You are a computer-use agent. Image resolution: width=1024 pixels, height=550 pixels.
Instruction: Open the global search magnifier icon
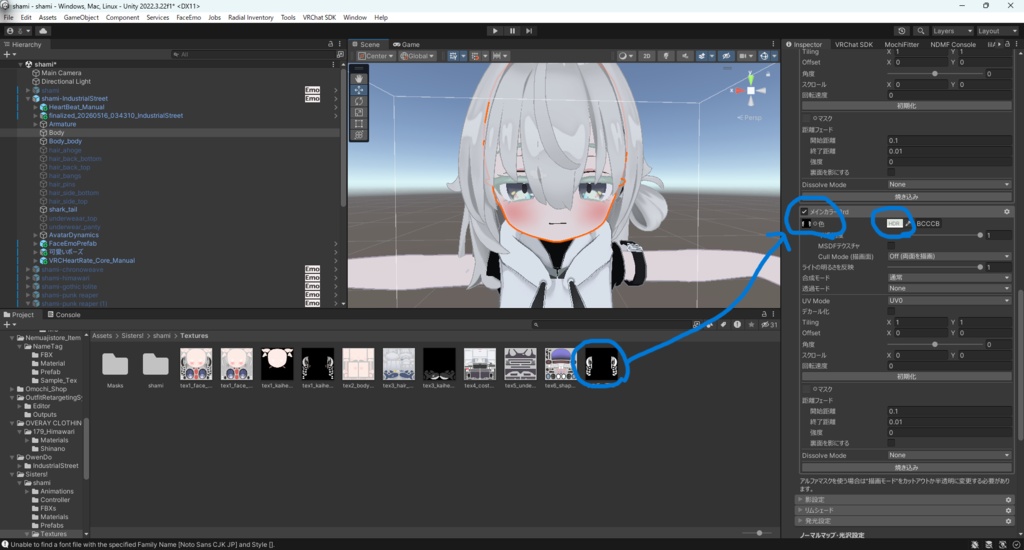[921, 31]
